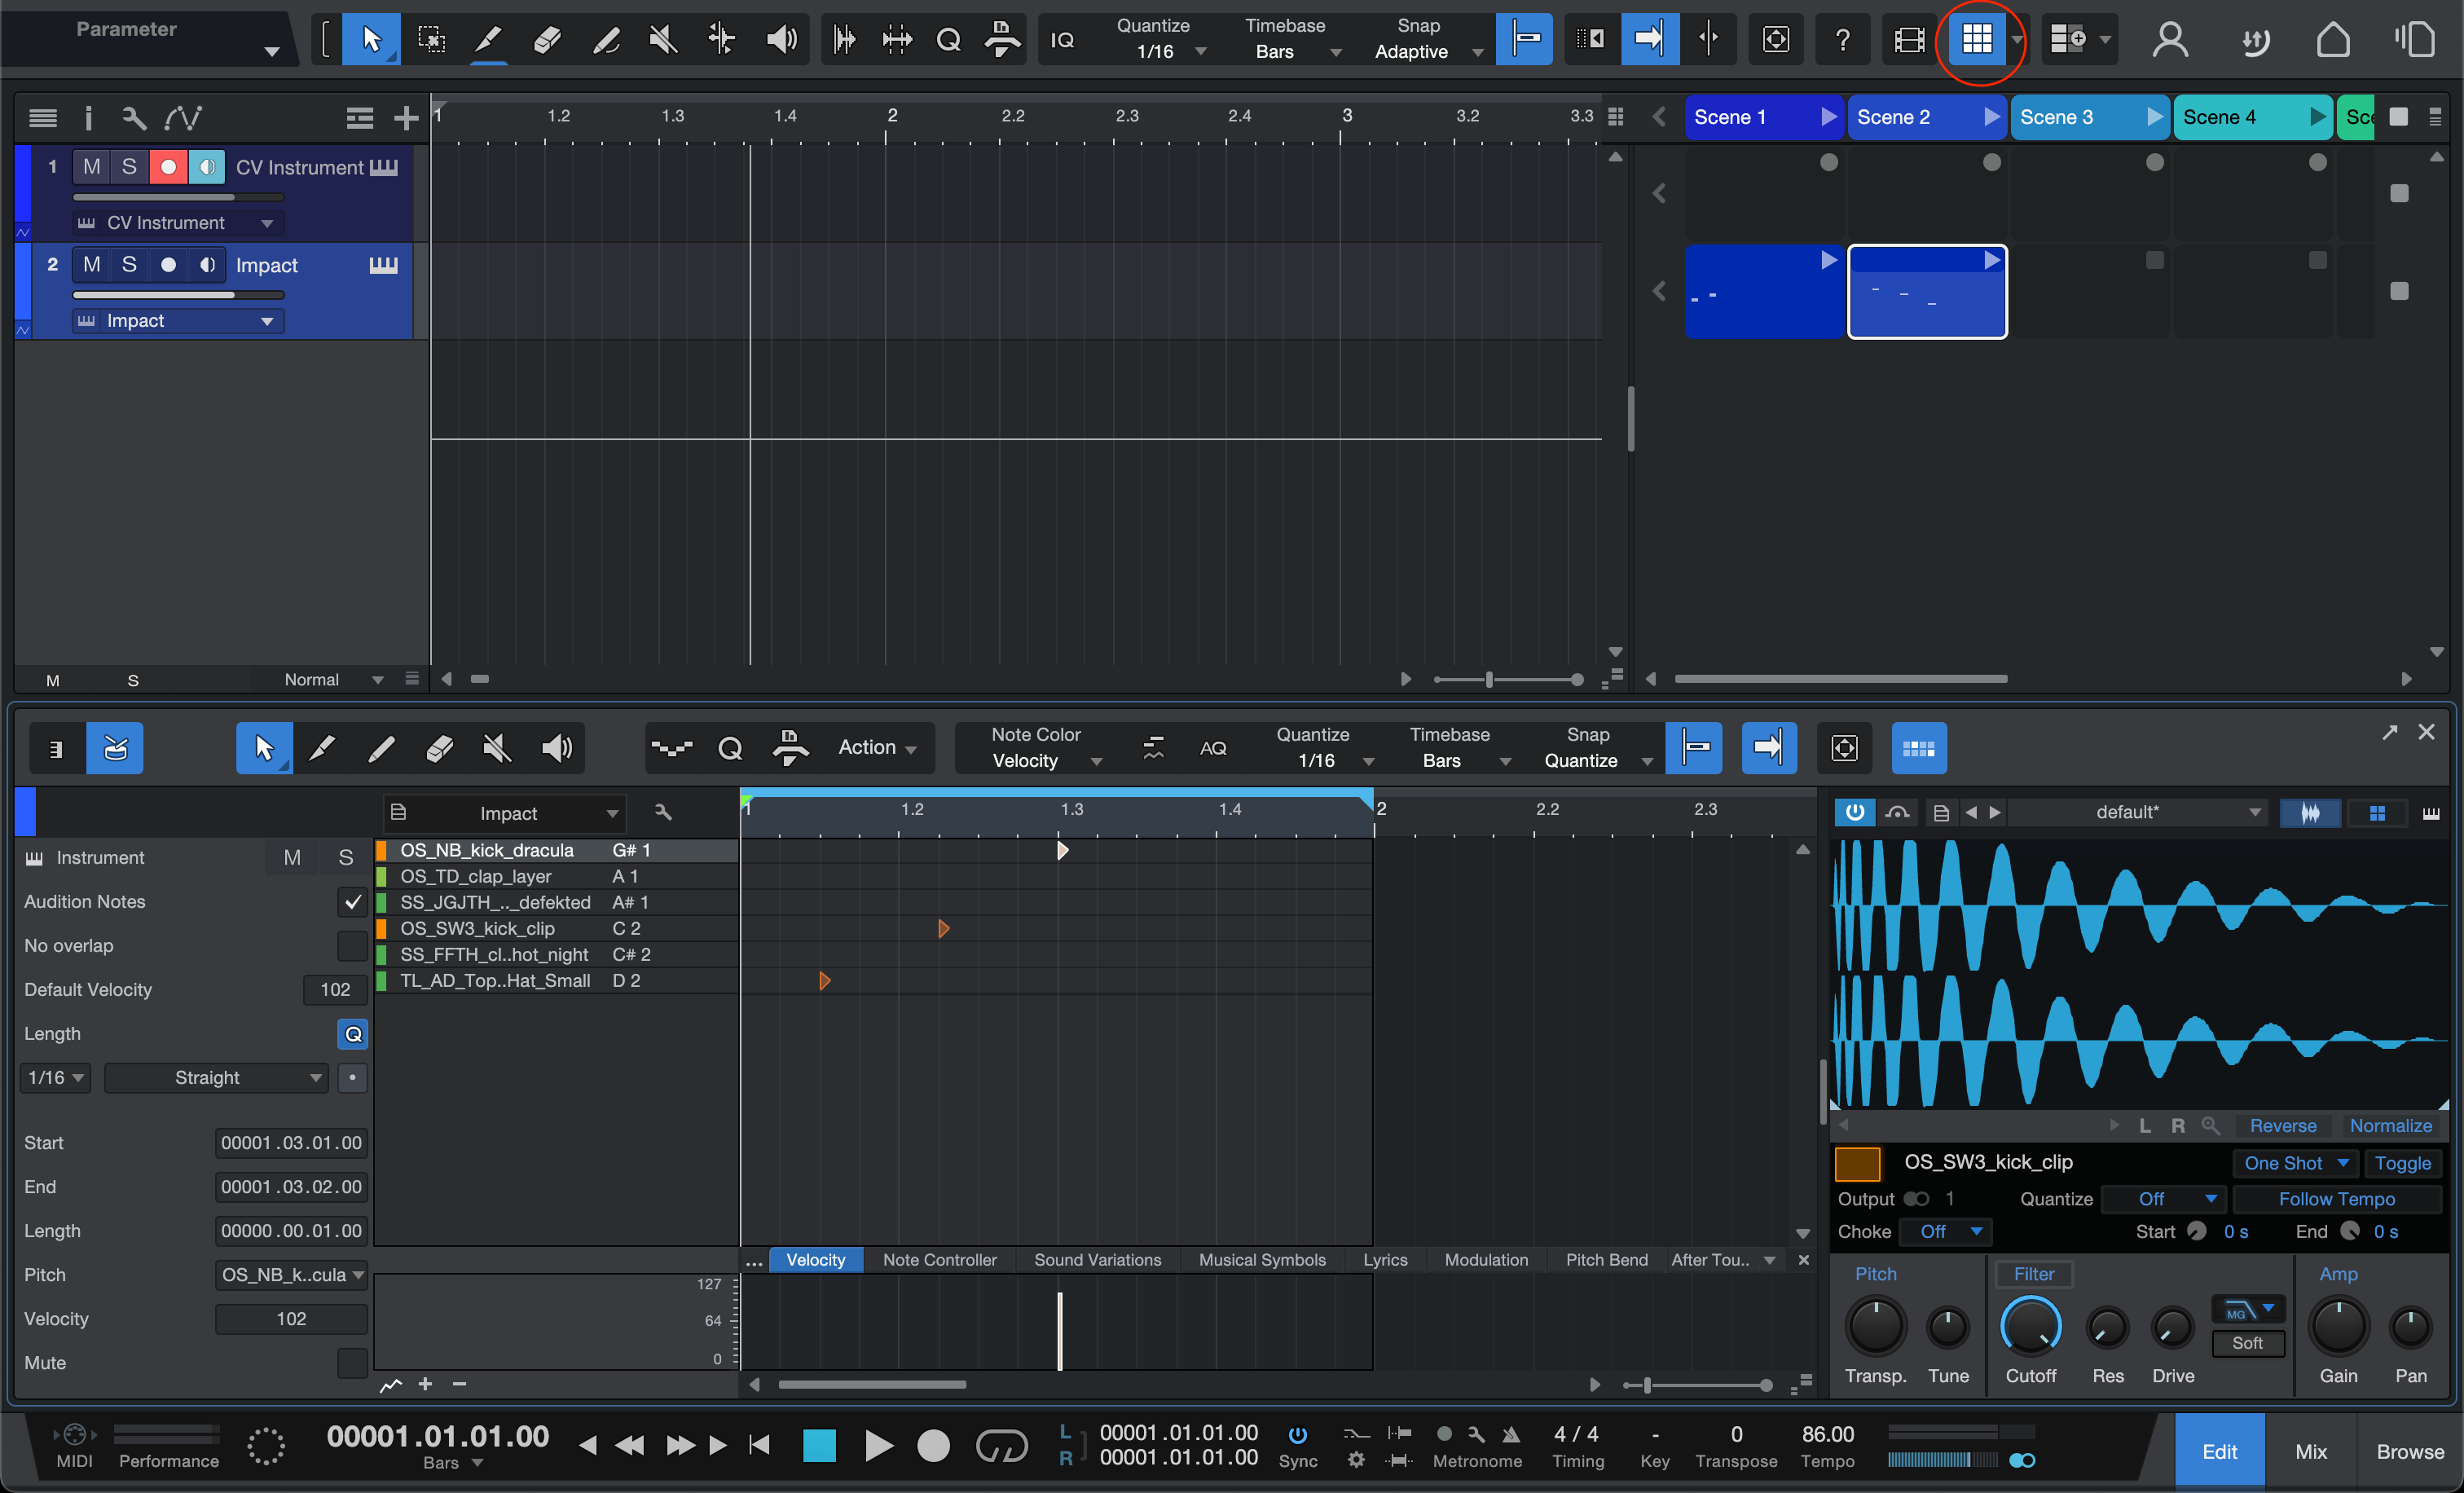Open the help question mark button

coord(1842,40)
